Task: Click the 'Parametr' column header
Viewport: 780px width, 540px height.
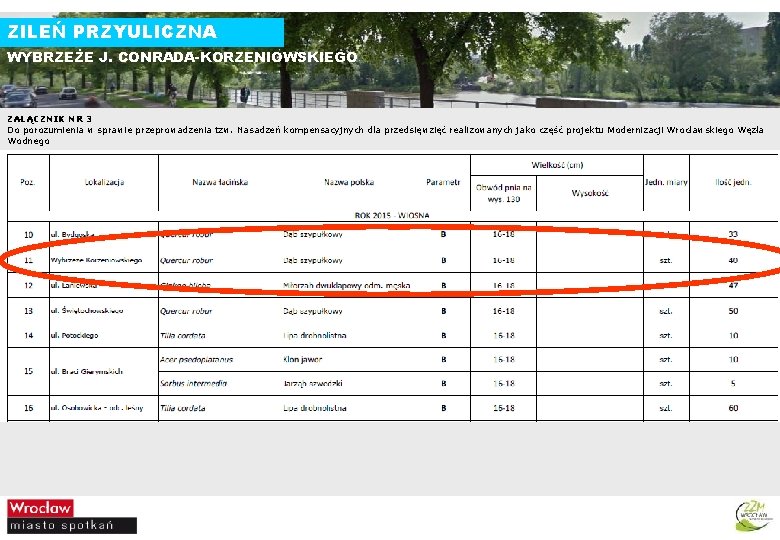Action: point(443,182)
